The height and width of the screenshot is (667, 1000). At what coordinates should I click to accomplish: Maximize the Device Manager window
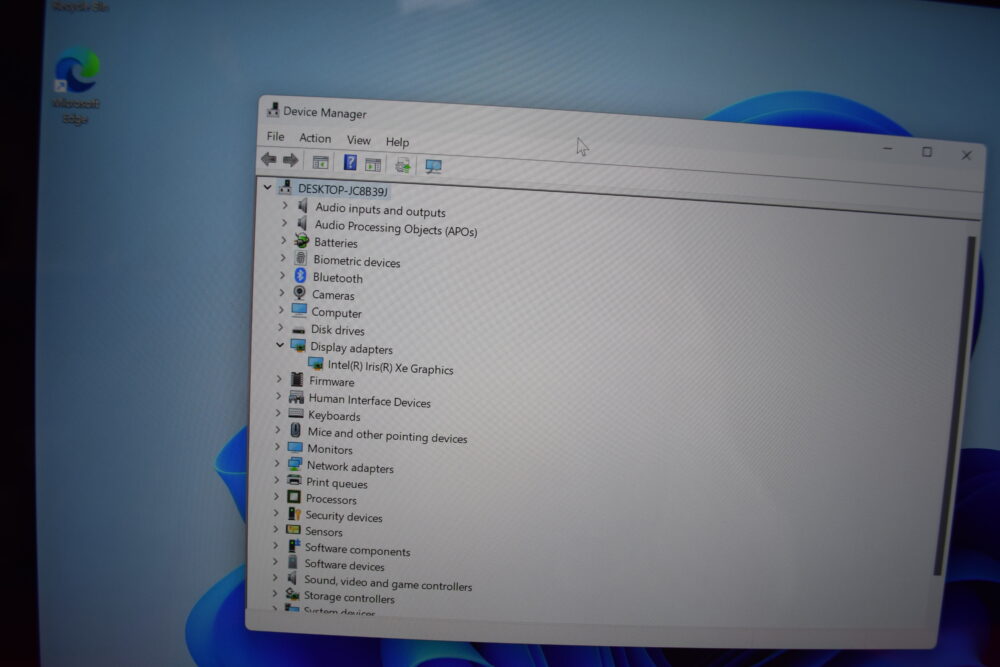pyautogui.click(x=927, y=152)
